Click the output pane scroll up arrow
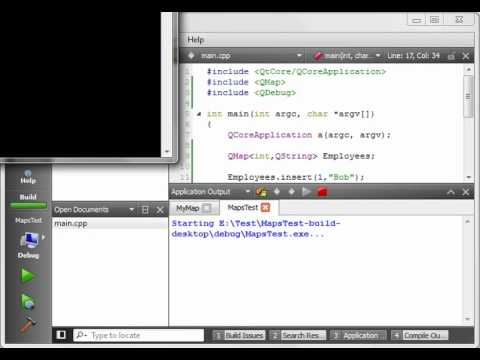This screenshot has height=360, width=480. (x=468, y=221)
